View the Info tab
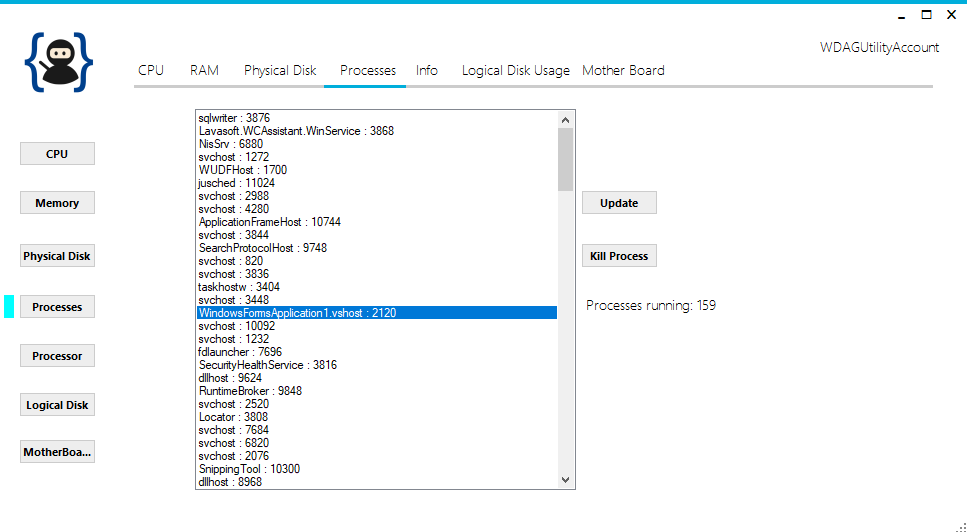Screen dimensions: 967x532 click(427, 70)
